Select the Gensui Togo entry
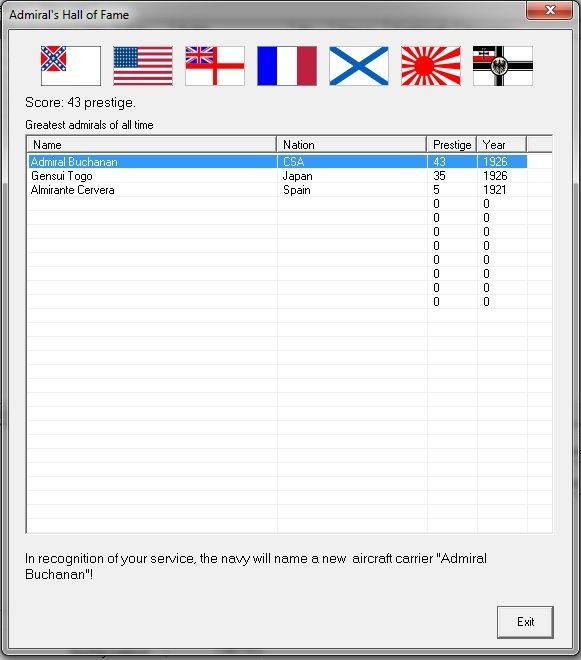Image resolution: width=581 pixels, height=660 pixels. pyautogui.click(x=61, y=176)
